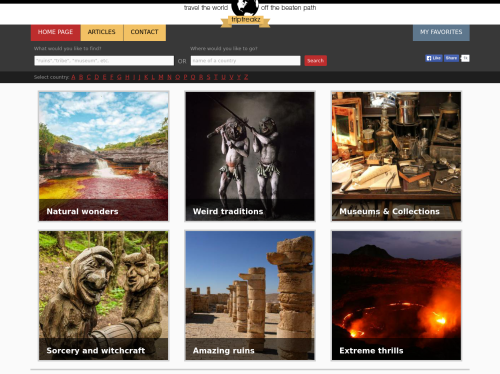Open the Sorcery and witchcraft tile

tap(103, 295)
